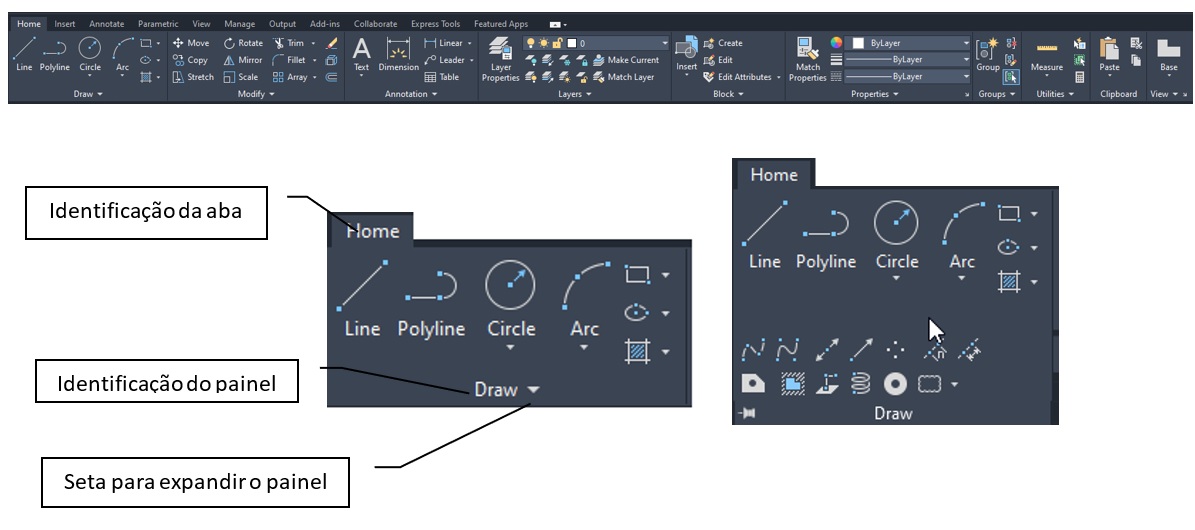Open the Manage ribbon tab

239,24
